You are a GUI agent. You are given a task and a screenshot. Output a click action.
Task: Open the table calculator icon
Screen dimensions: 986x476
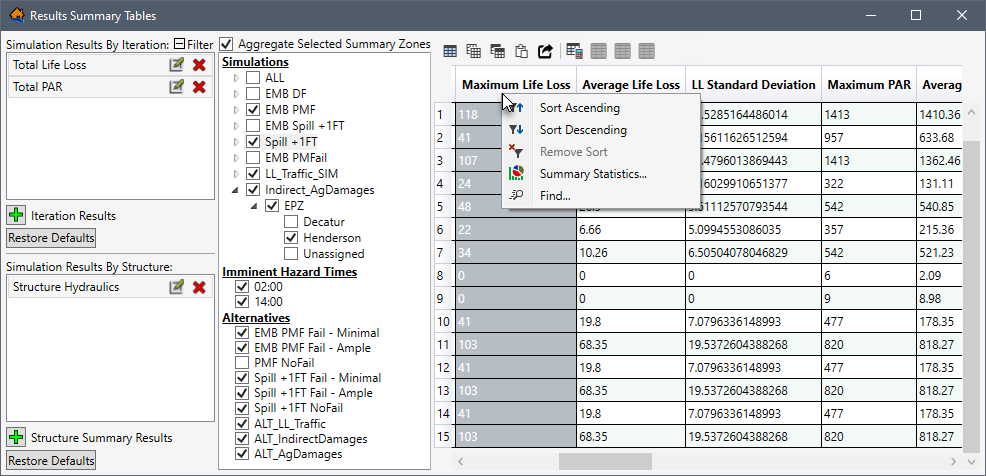574,52
